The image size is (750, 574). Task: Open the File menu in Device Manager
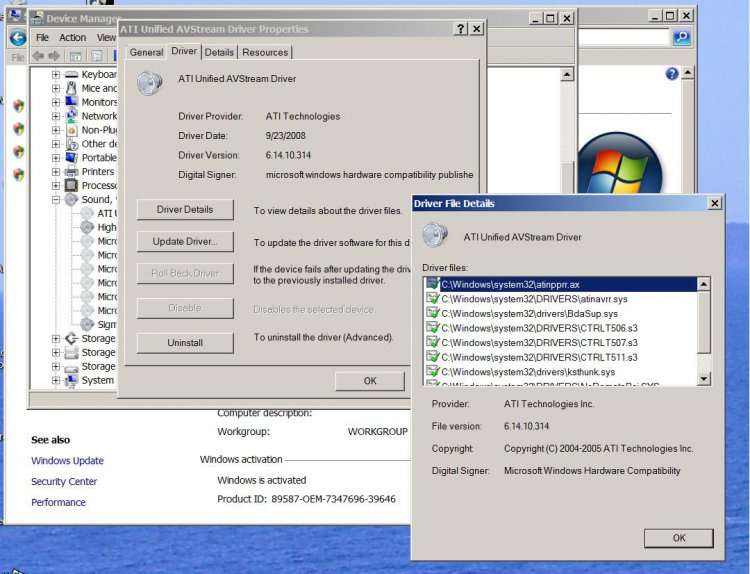42,37
